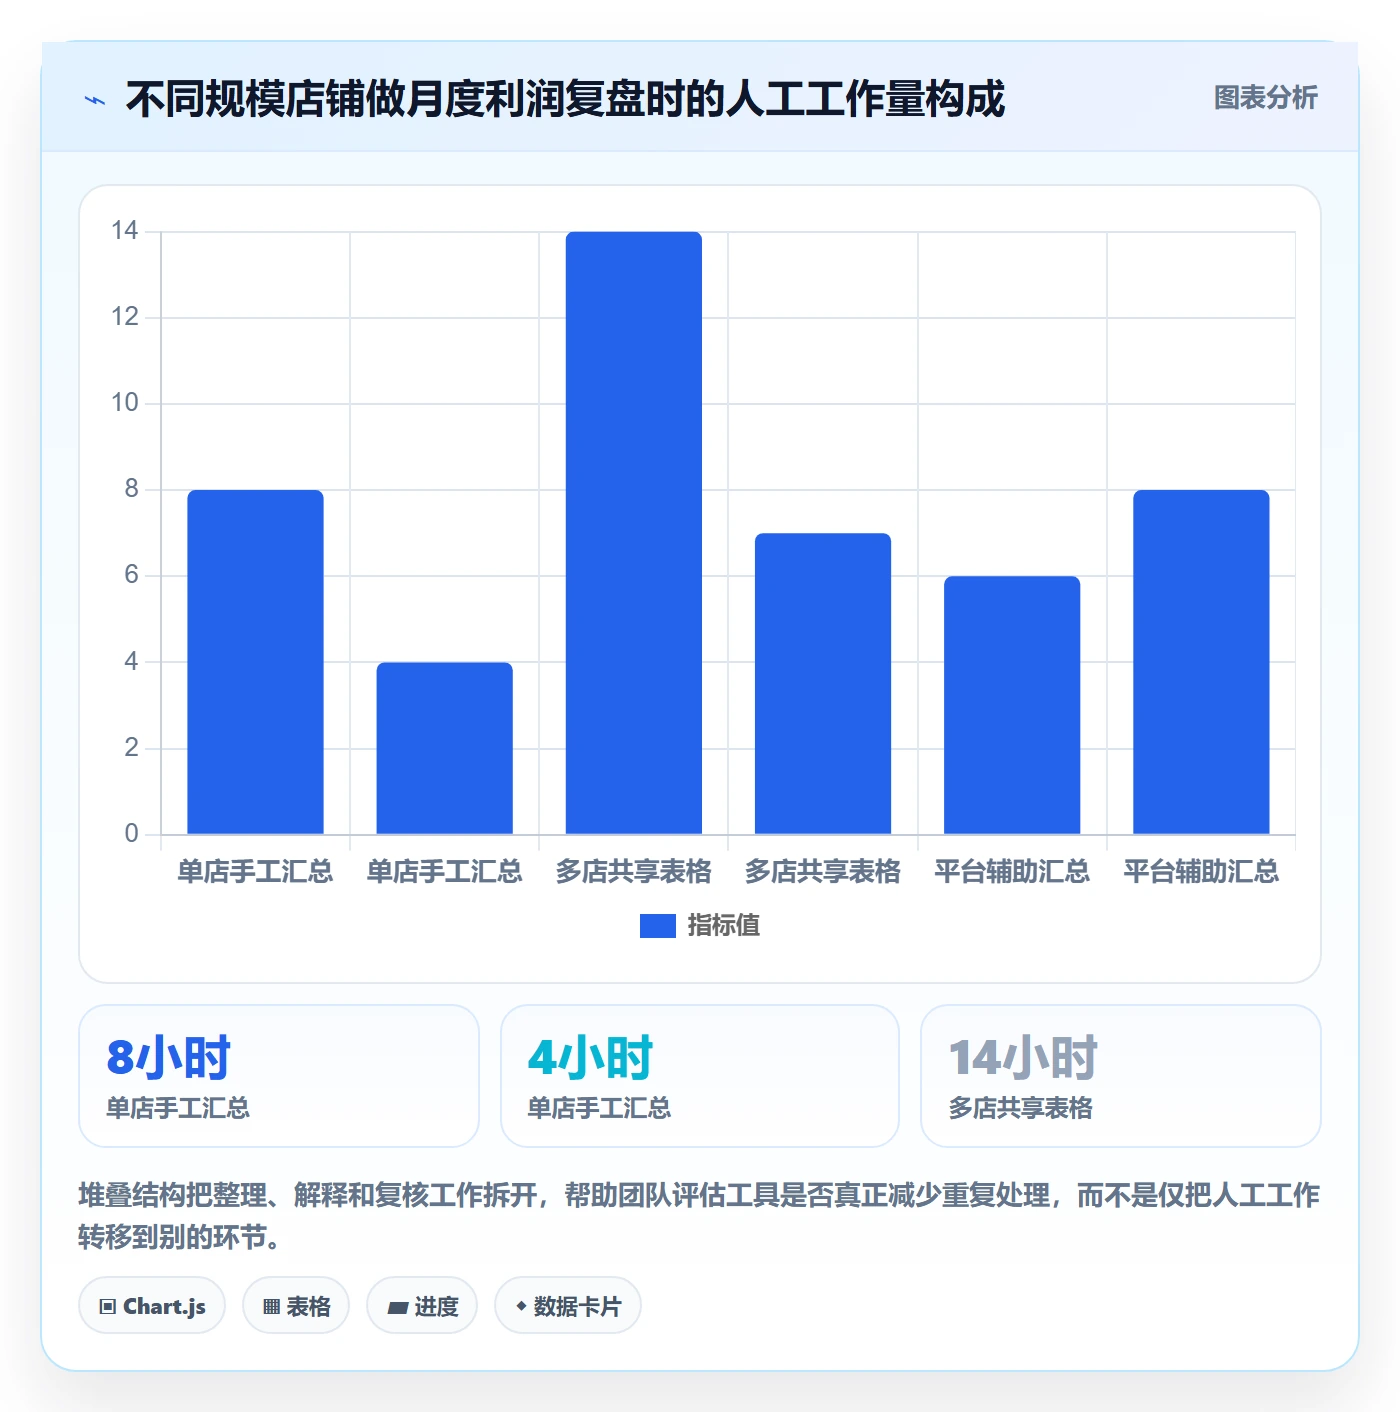Click the diamond icon in 数据卡片 chip
This screenshot has height=1412, width=1400.
click(x=521, y=1306)
